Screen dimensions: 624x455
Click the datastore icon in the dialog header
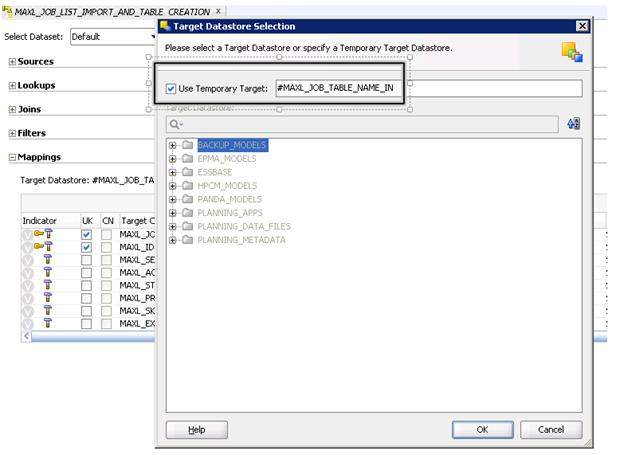coord(571,51)
